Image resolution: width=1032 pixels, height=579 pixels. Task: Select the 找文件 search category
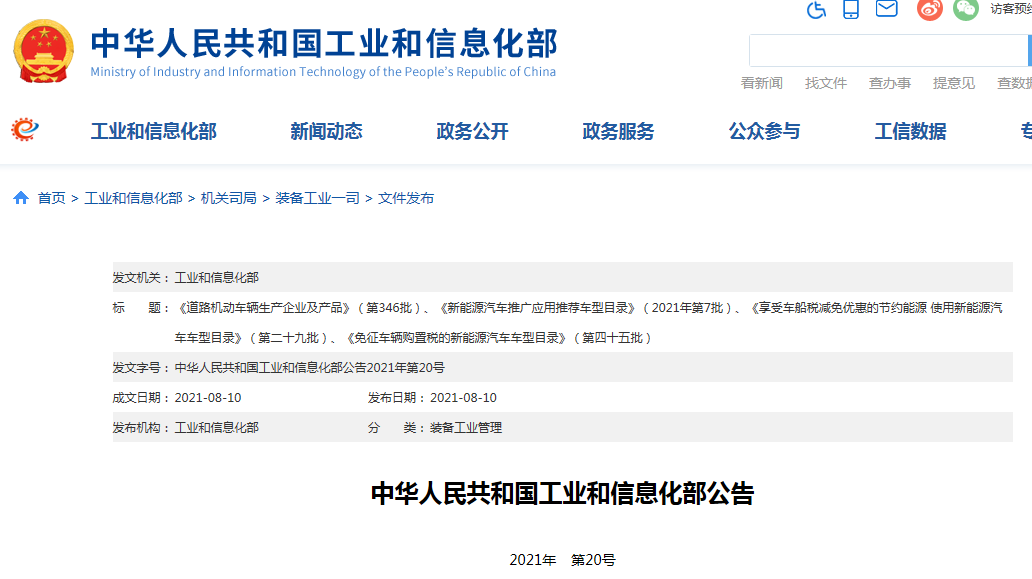(x=826, y=83)
